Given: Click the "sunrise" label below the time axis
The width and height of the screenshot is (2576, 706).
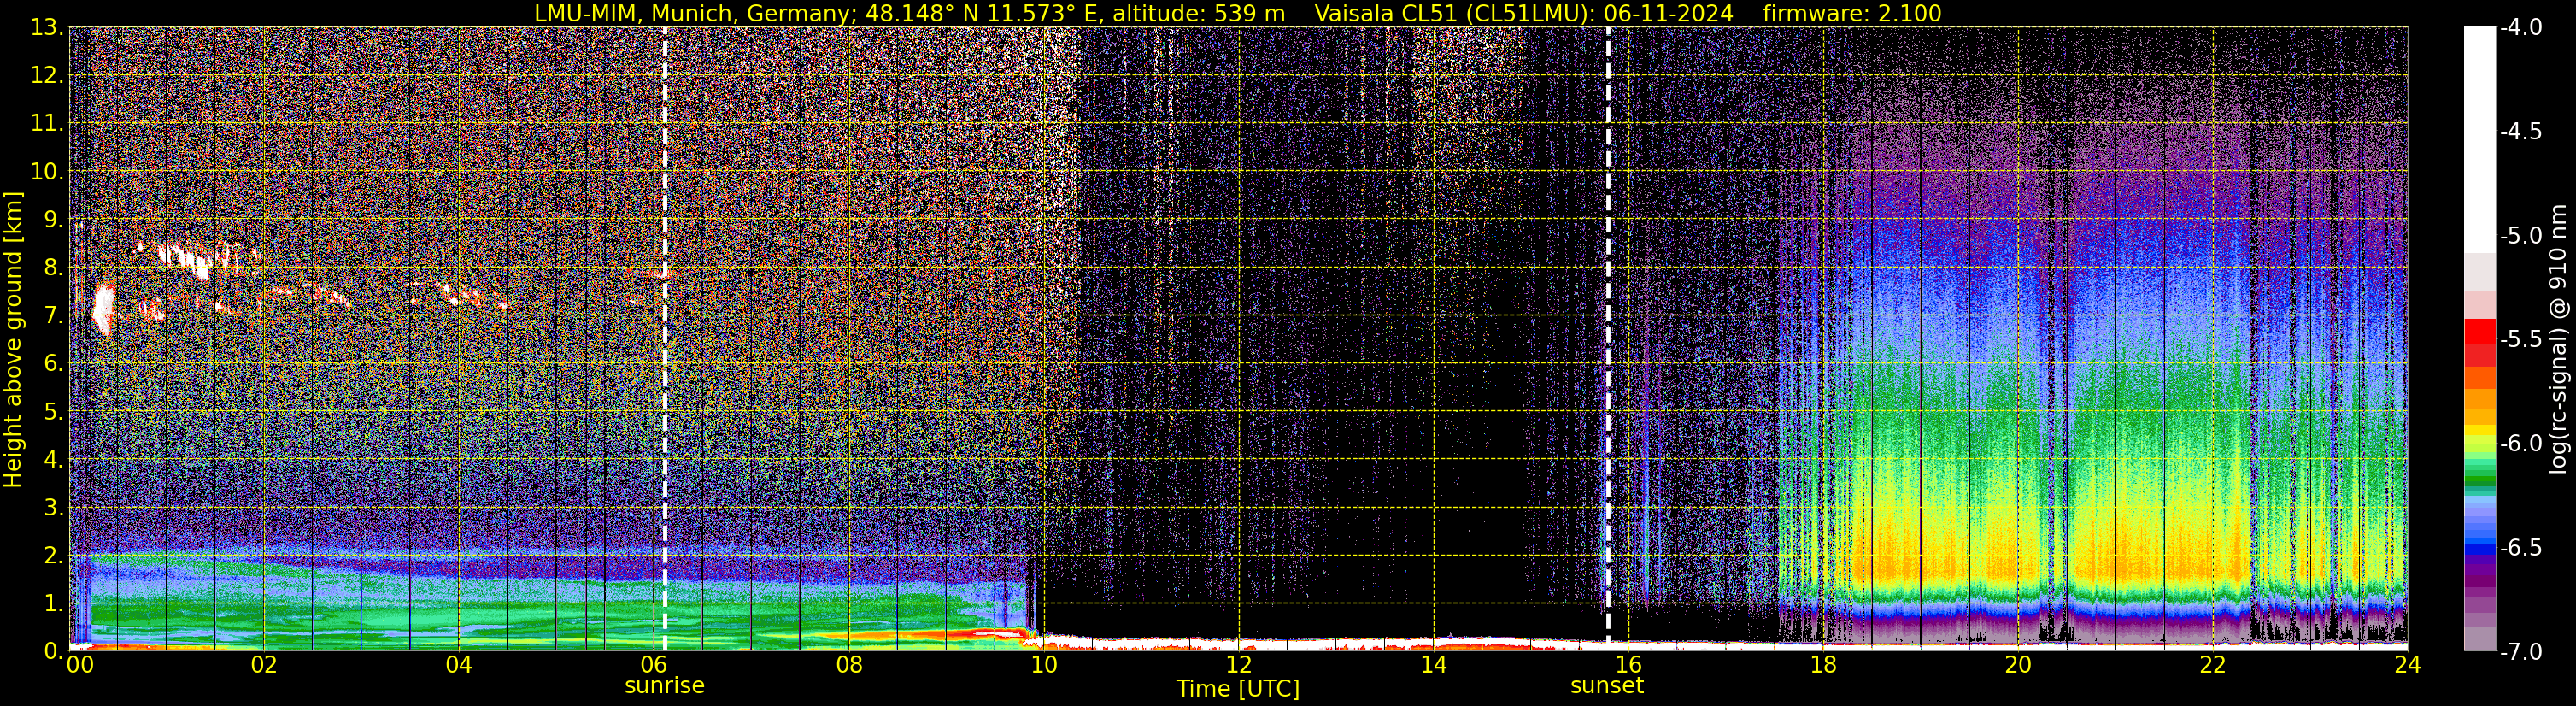Looking at the screenshot, I should tap(664, 686).
